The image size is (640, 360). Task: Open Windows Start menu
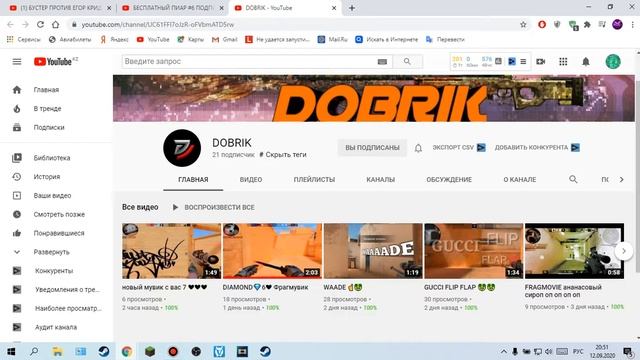click(11, 351)
